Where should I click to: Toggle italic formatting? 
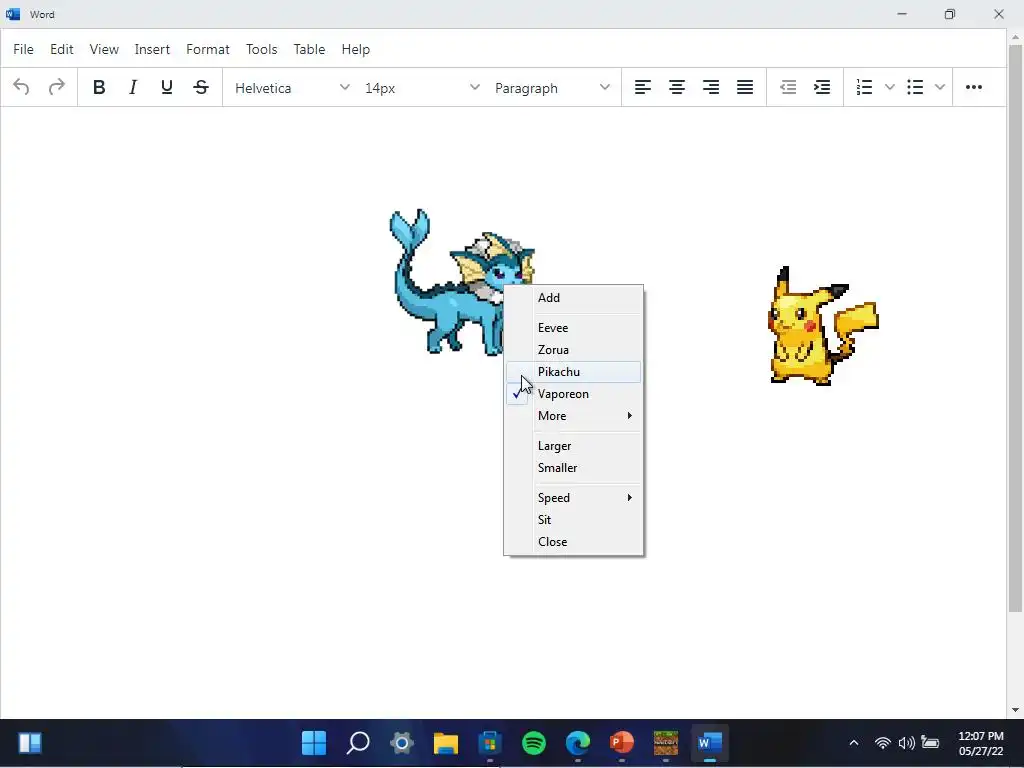coord(133,87)
